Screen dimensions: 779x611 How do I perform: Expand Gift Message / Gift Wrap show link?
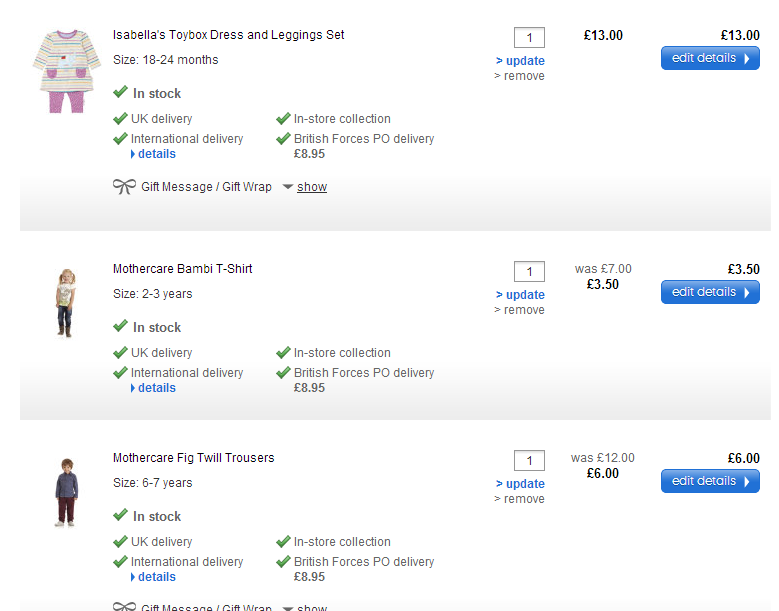(312, 187)
